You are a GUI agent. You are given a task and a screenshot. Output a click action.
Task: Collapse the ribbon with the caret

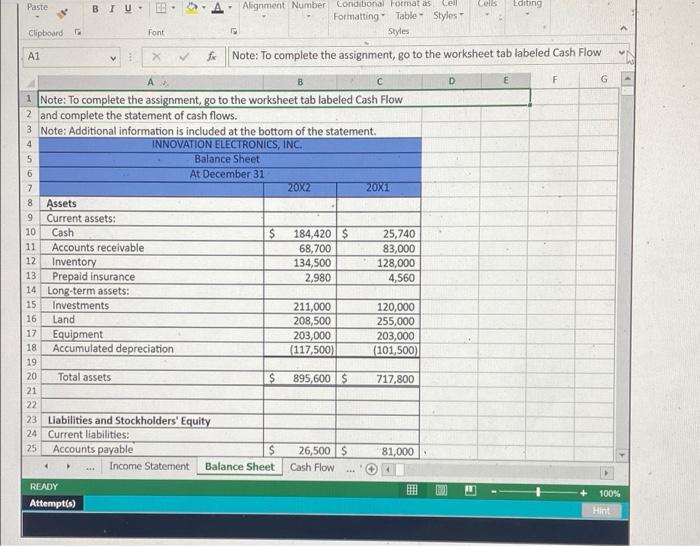pyautogui.click(x=624, y=28)
